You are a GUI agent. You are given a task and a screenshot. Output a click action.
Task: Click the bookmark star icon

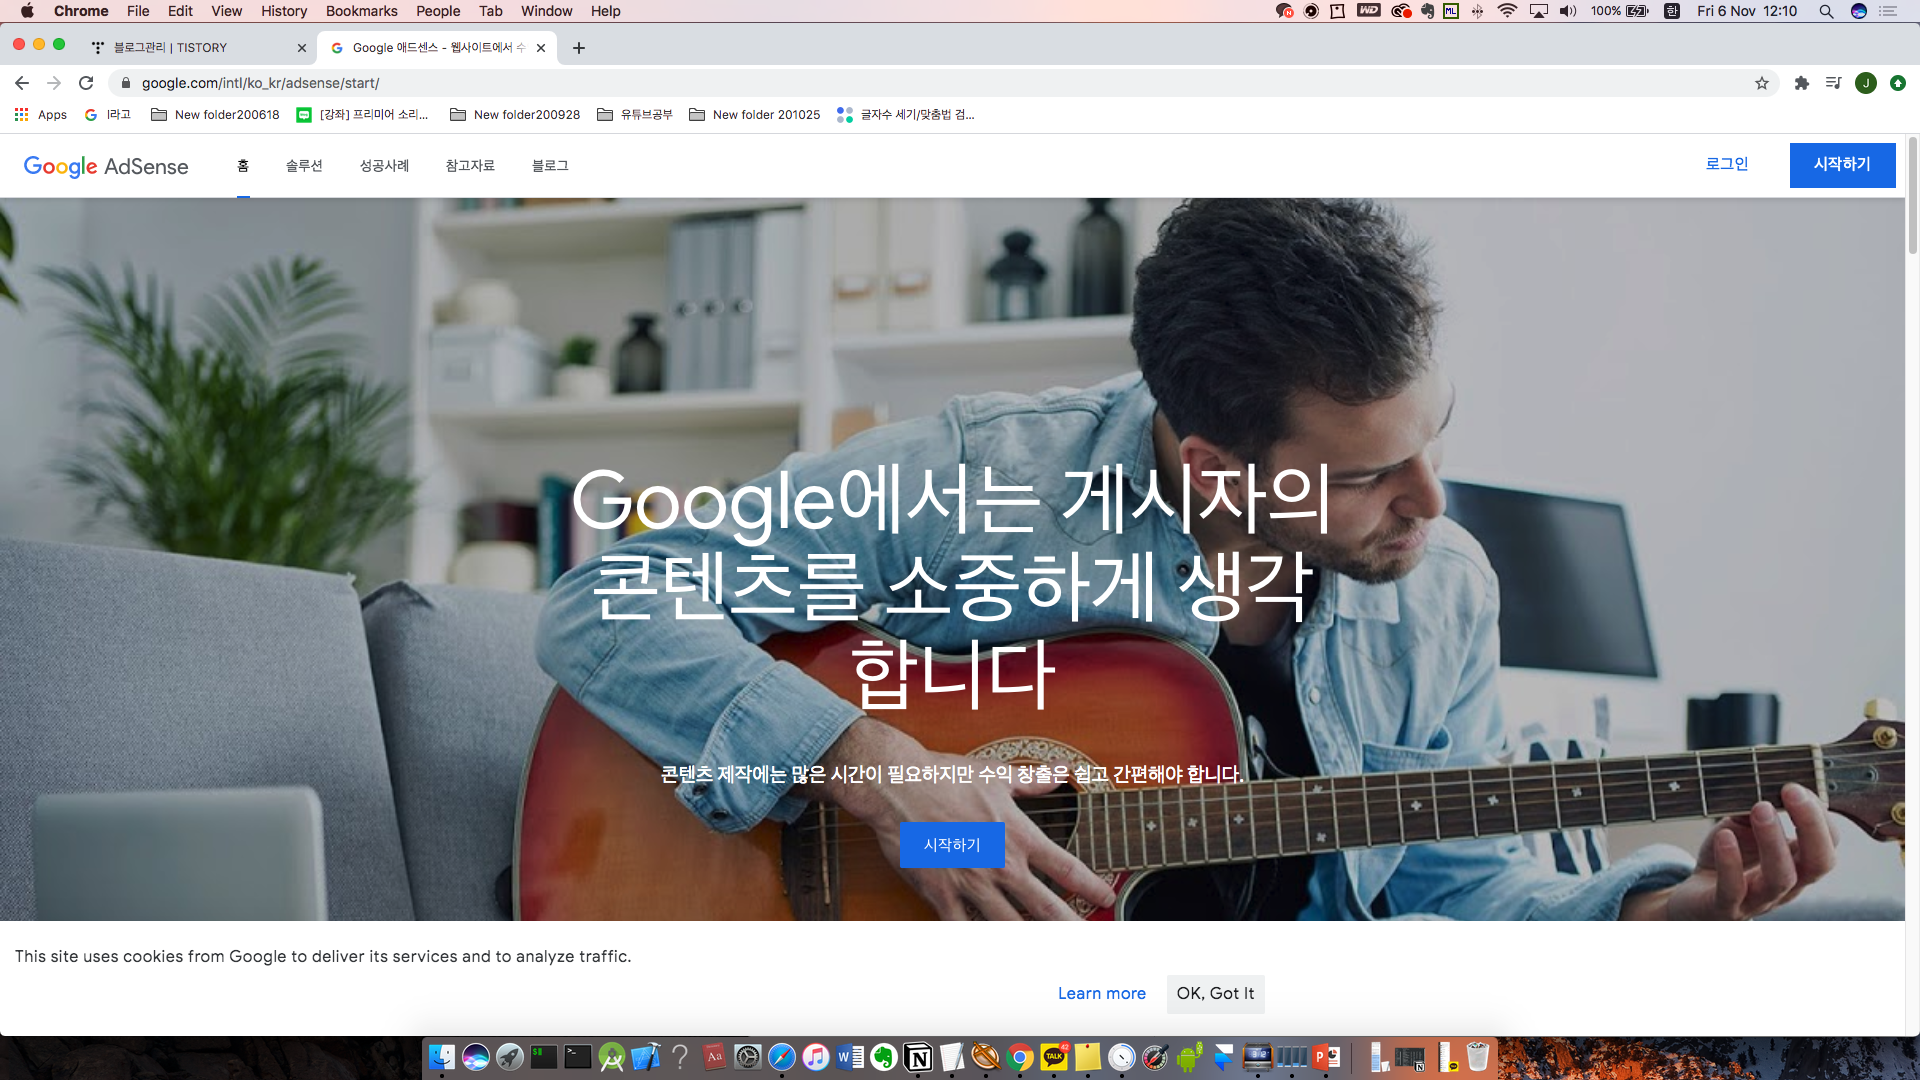click(x=1762, y=83)
